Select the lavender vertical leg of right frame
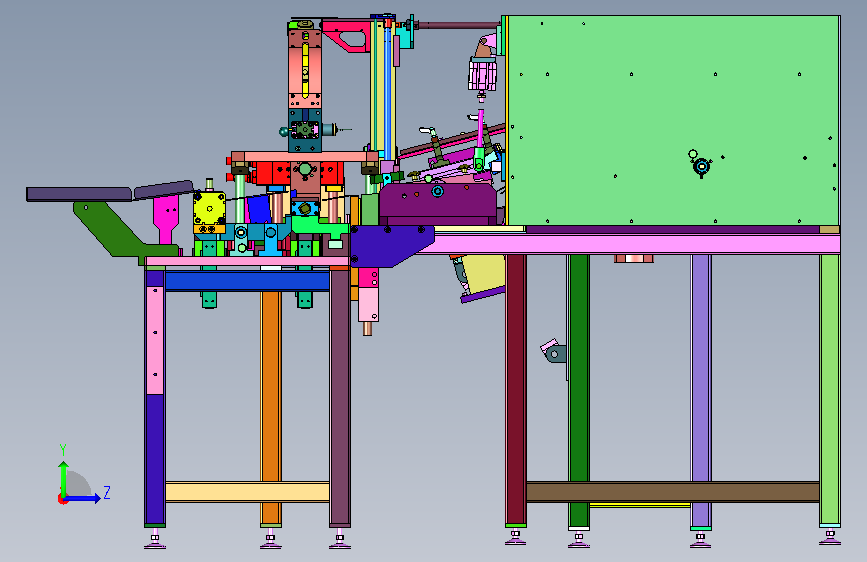The image size is (867, 562). click(701, 390)
